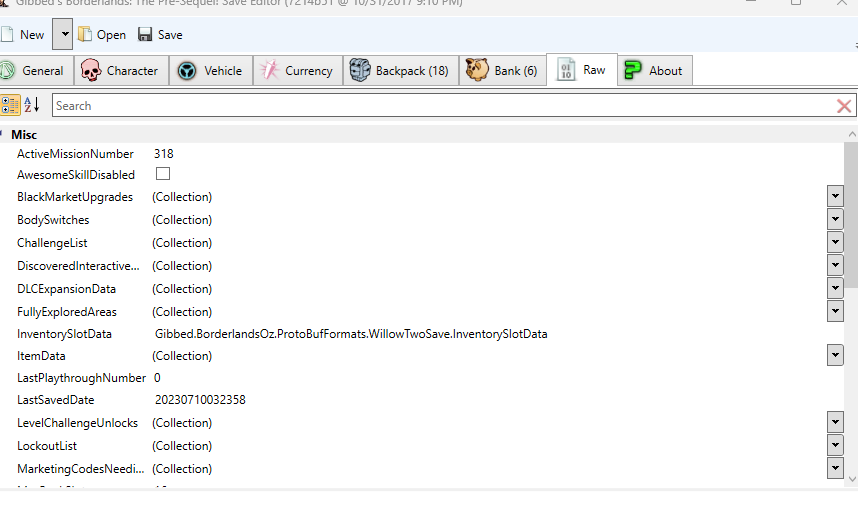
Task: Open the DLCExpansionData collection dropdown
Action: [x=835, y=288]
